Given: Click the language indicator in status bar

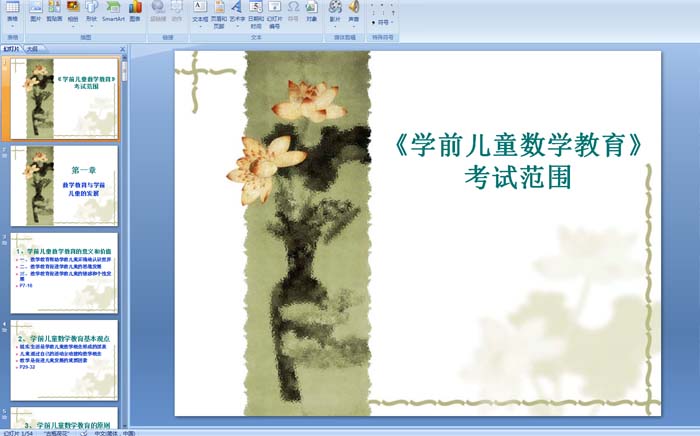Looking at the screenshot, I should [x=115, y=433].
